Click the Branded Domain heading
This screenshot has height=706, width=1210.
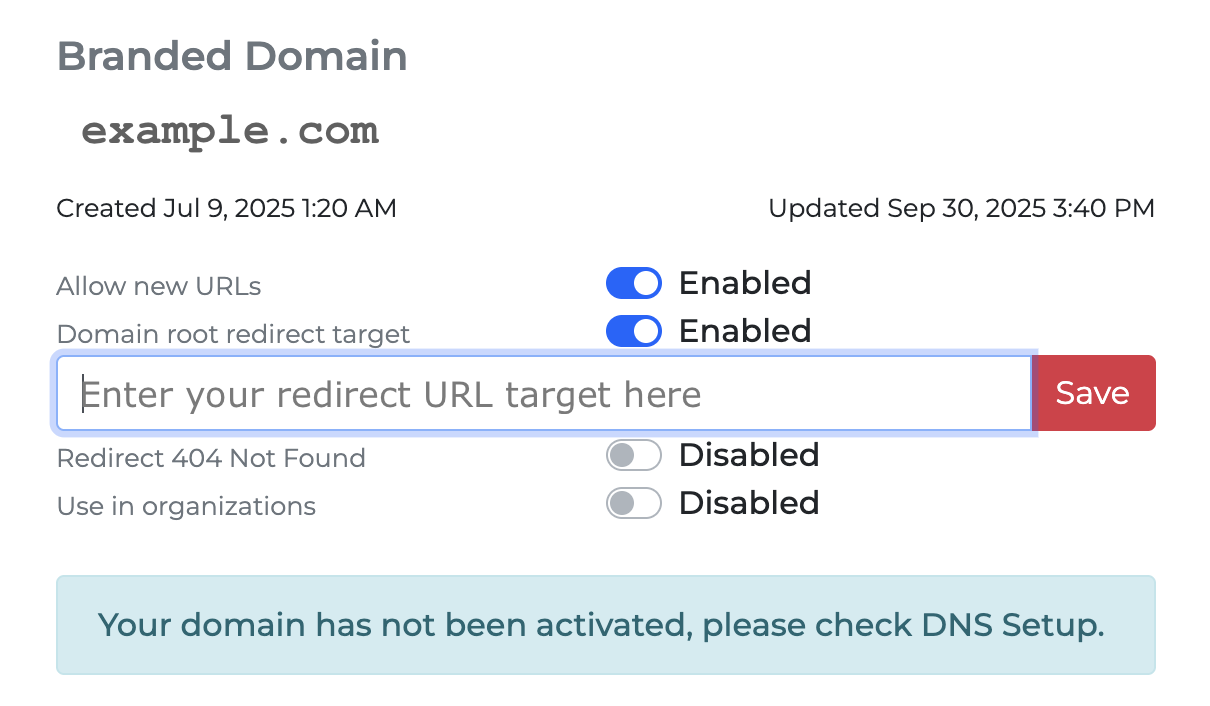click(x=232, y=56)
